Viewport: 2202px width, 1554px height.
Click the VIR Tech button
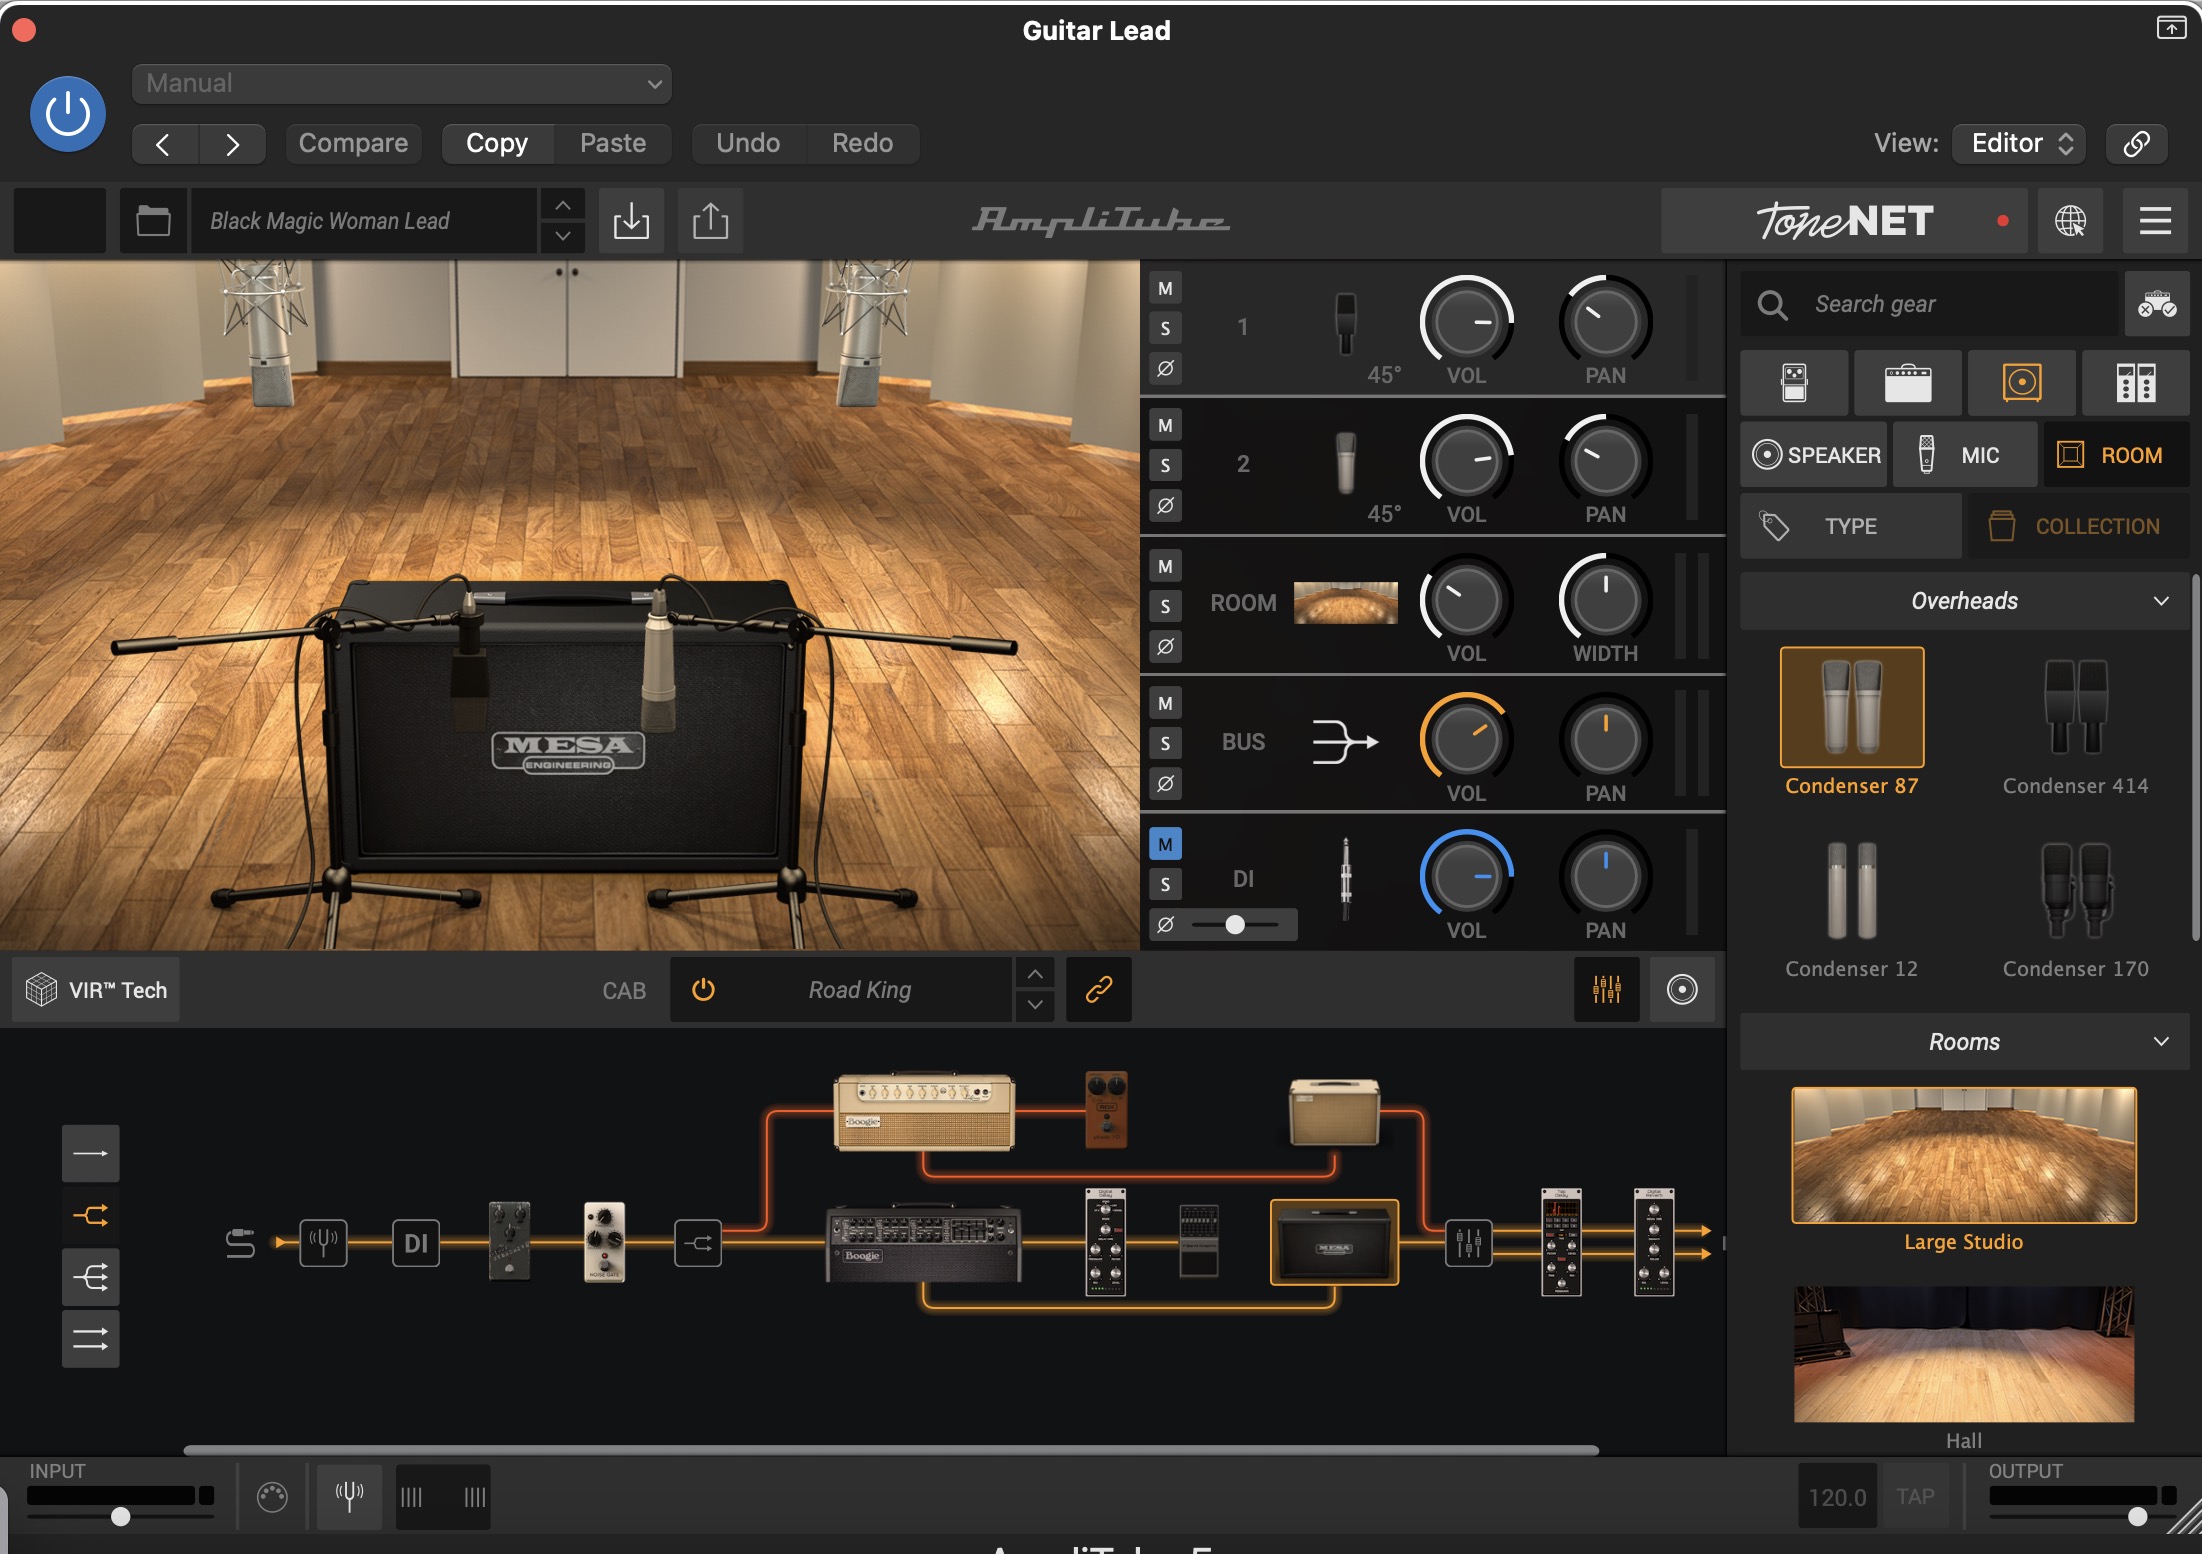[96, 990]
